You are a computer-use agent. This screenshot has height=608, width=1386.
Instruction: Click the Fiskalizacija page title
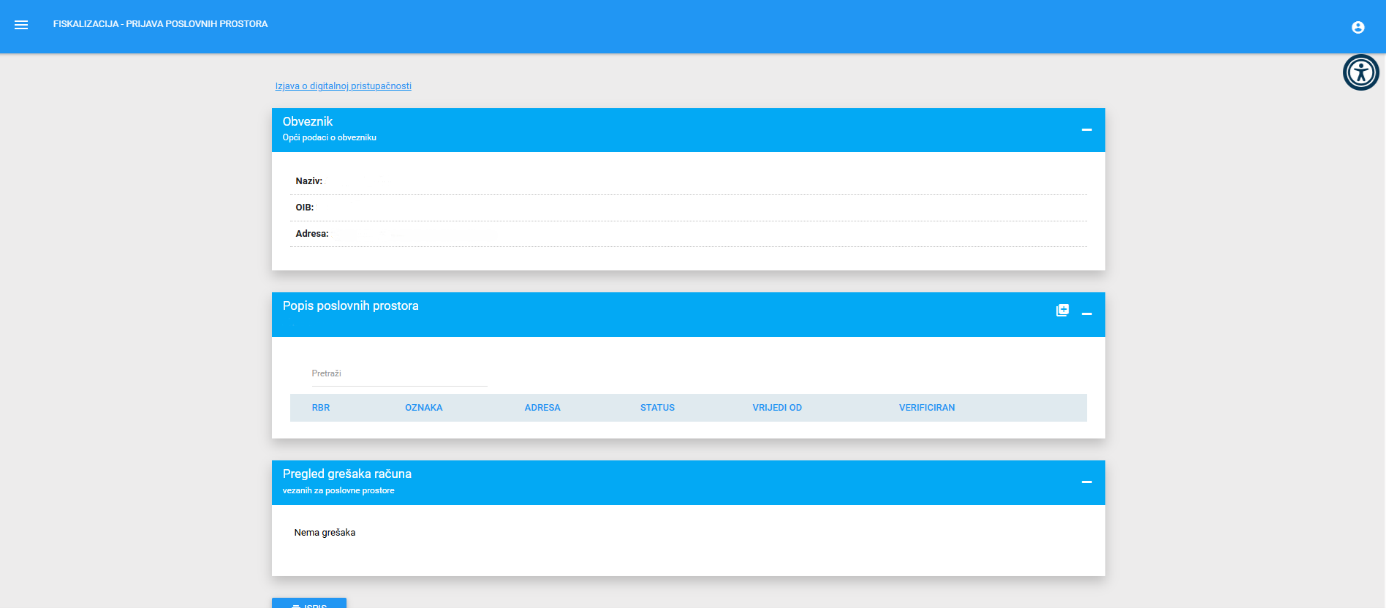(160, 23)
